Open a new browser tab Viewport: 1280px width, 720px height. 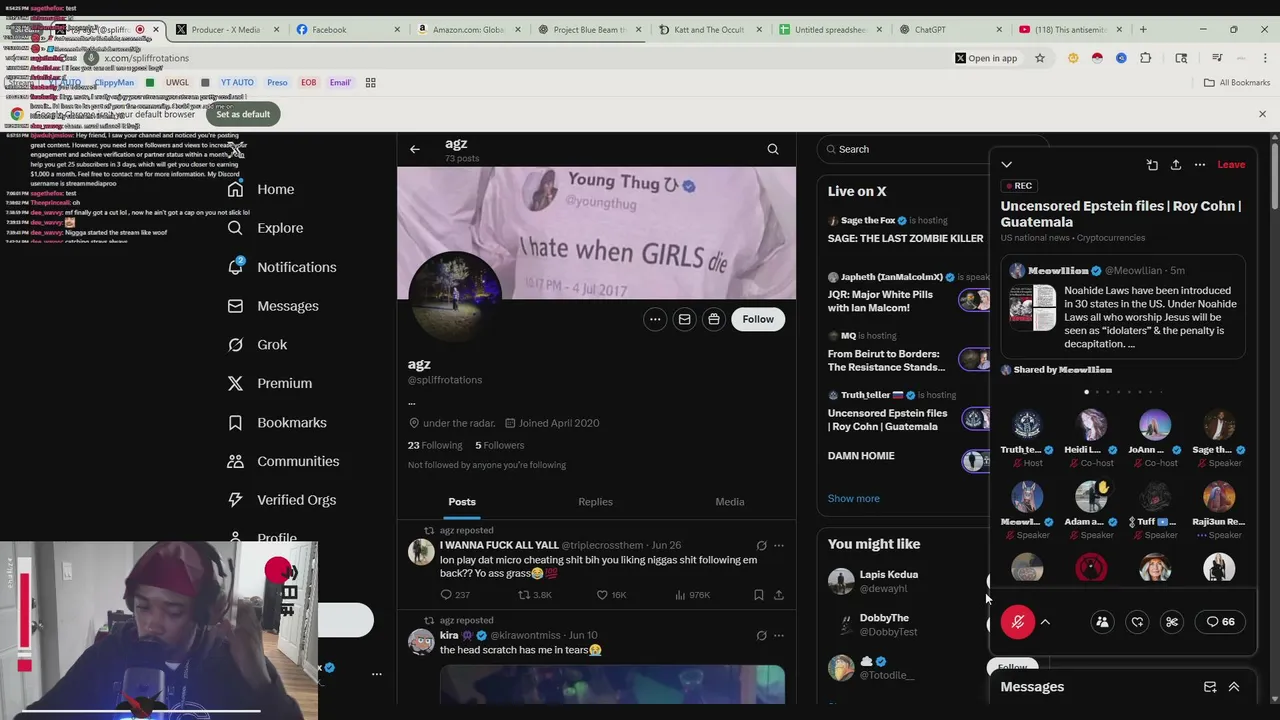pyautogui.click(x=1144, y=30)
